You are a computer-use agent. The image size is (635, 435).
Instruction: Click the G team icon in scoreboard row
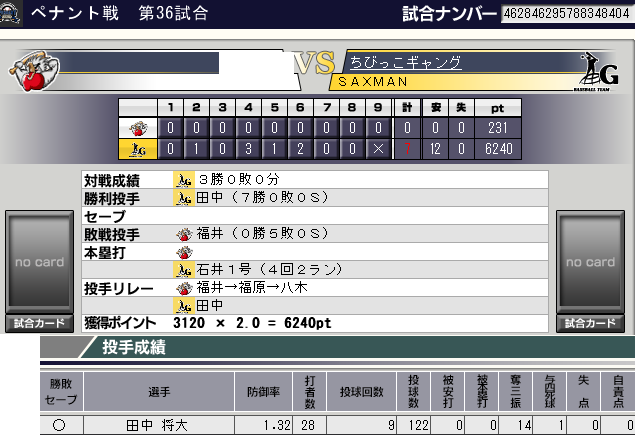pyautogui.click(x=138, y=149)
